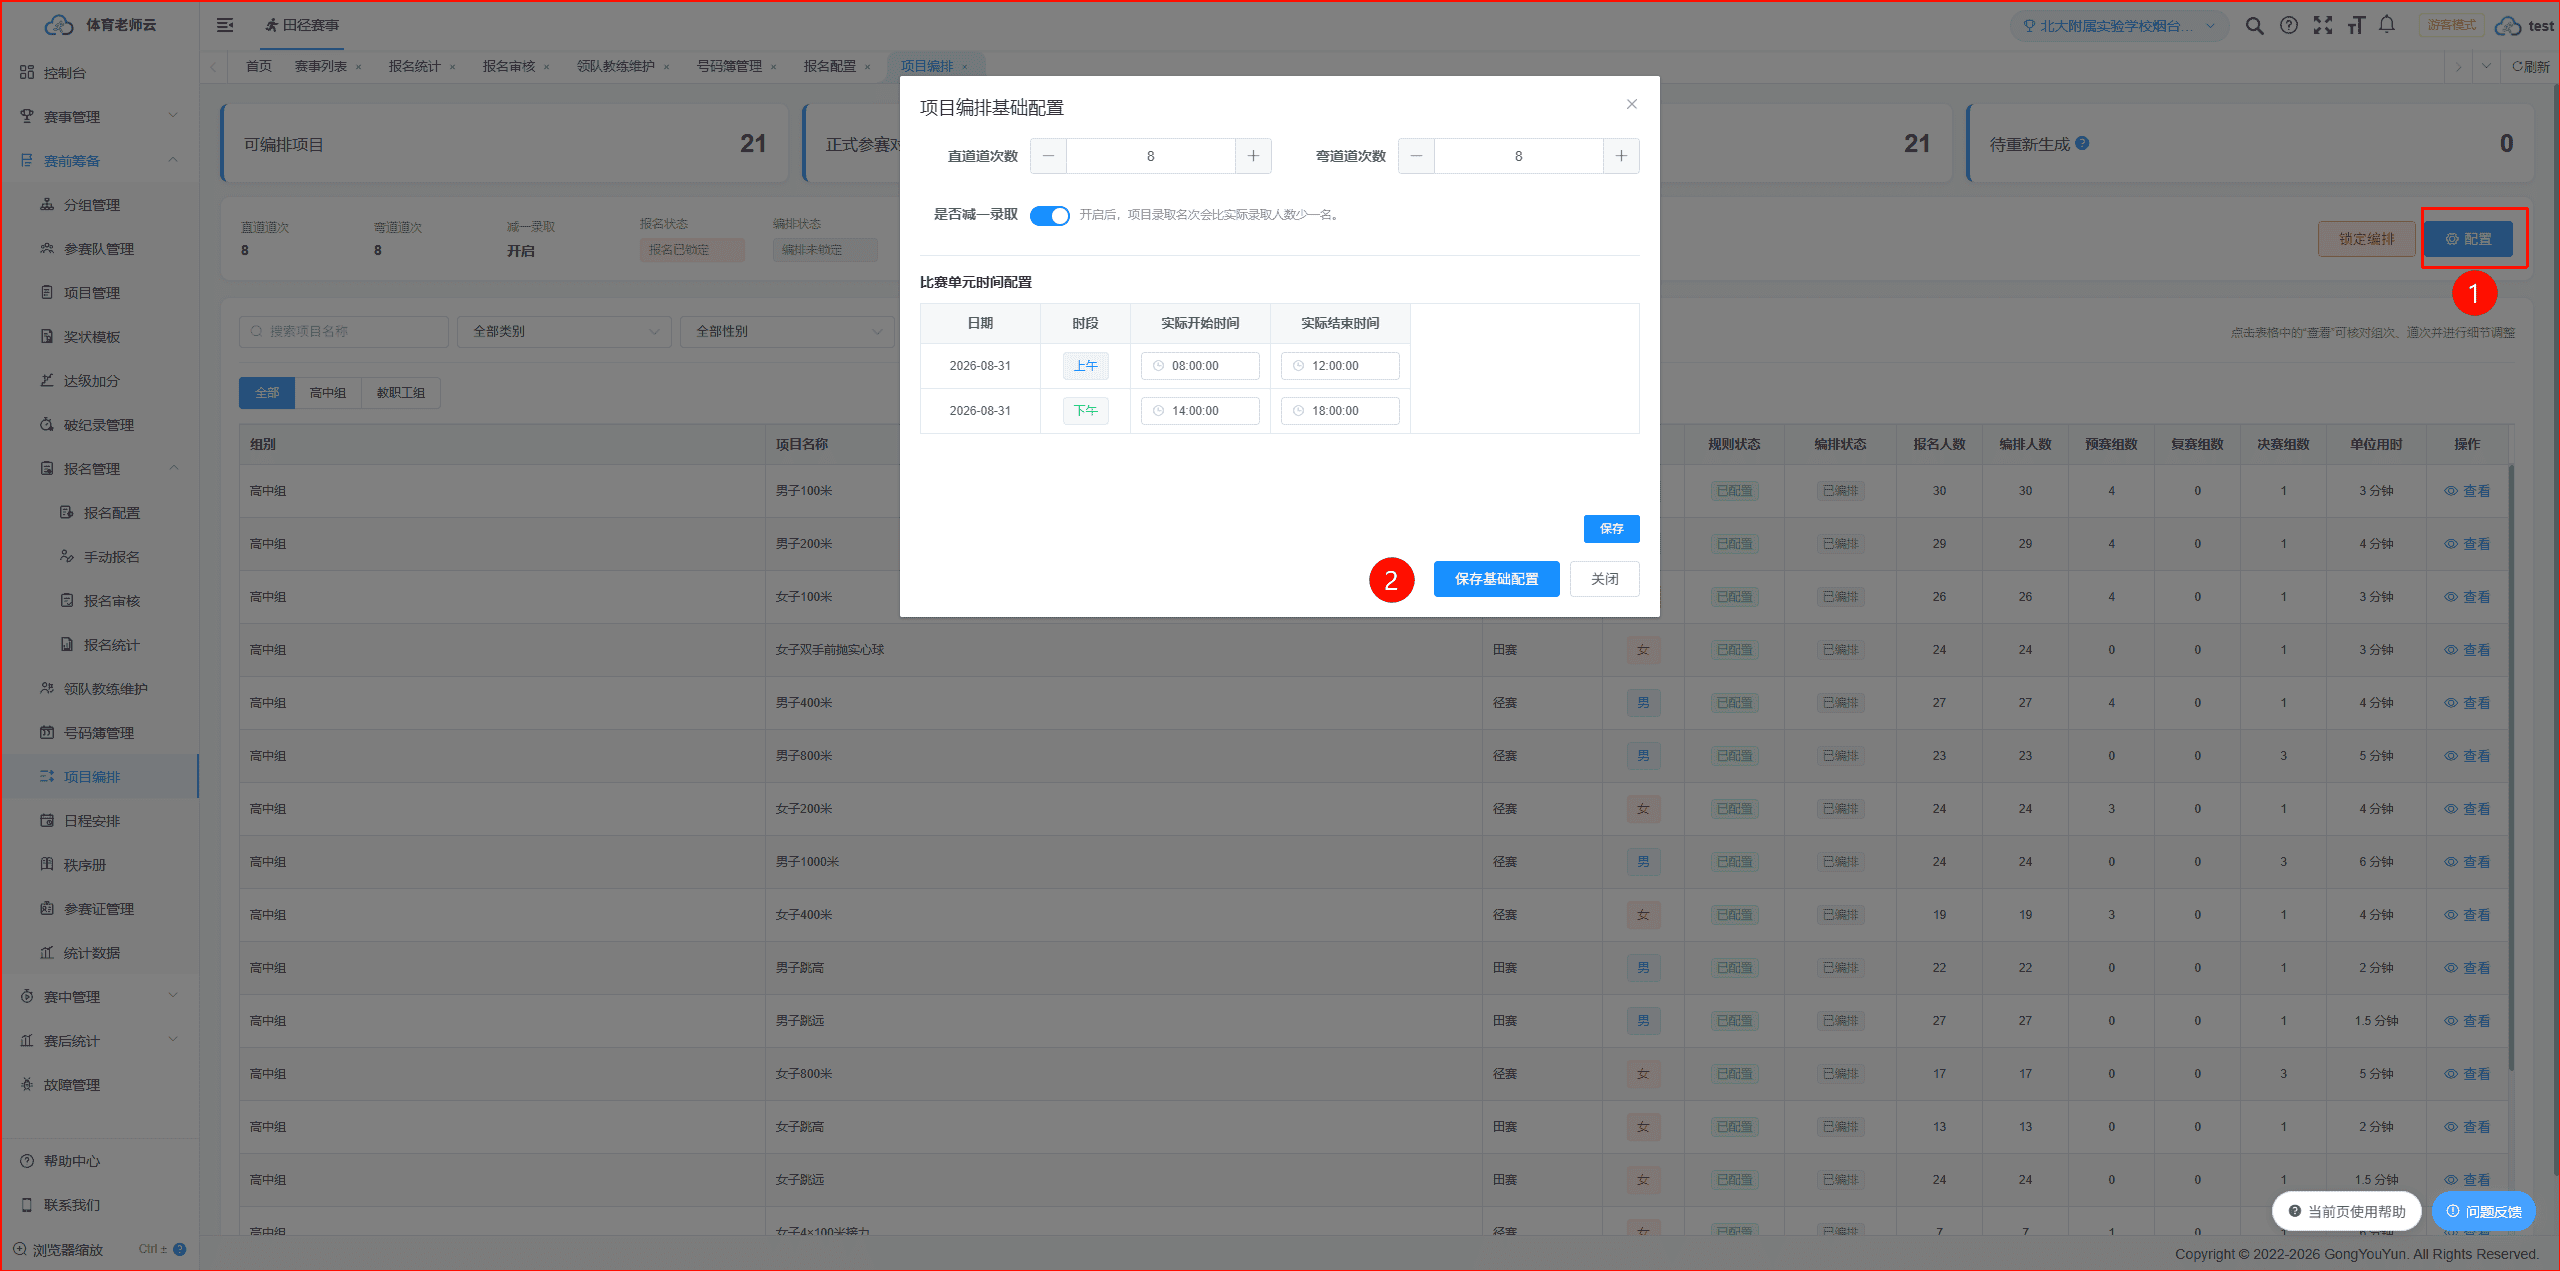Open 手动报名 in sidebar
This screenshot has width=2560, height=1271.
[x=100, y=557]
